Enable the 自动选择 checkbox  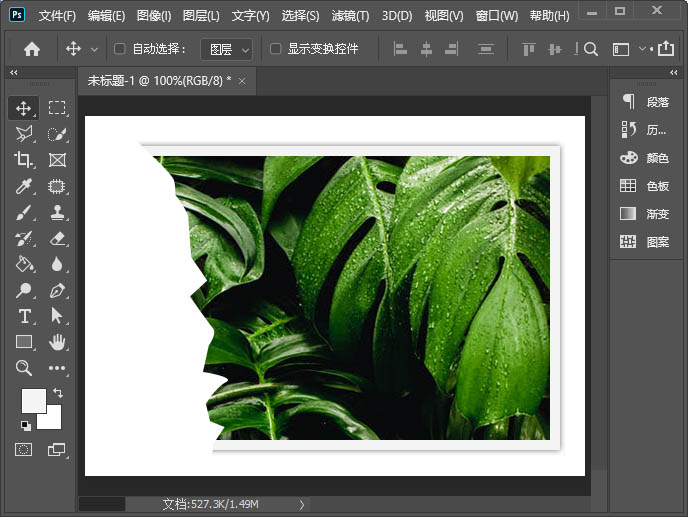point(120,49)
